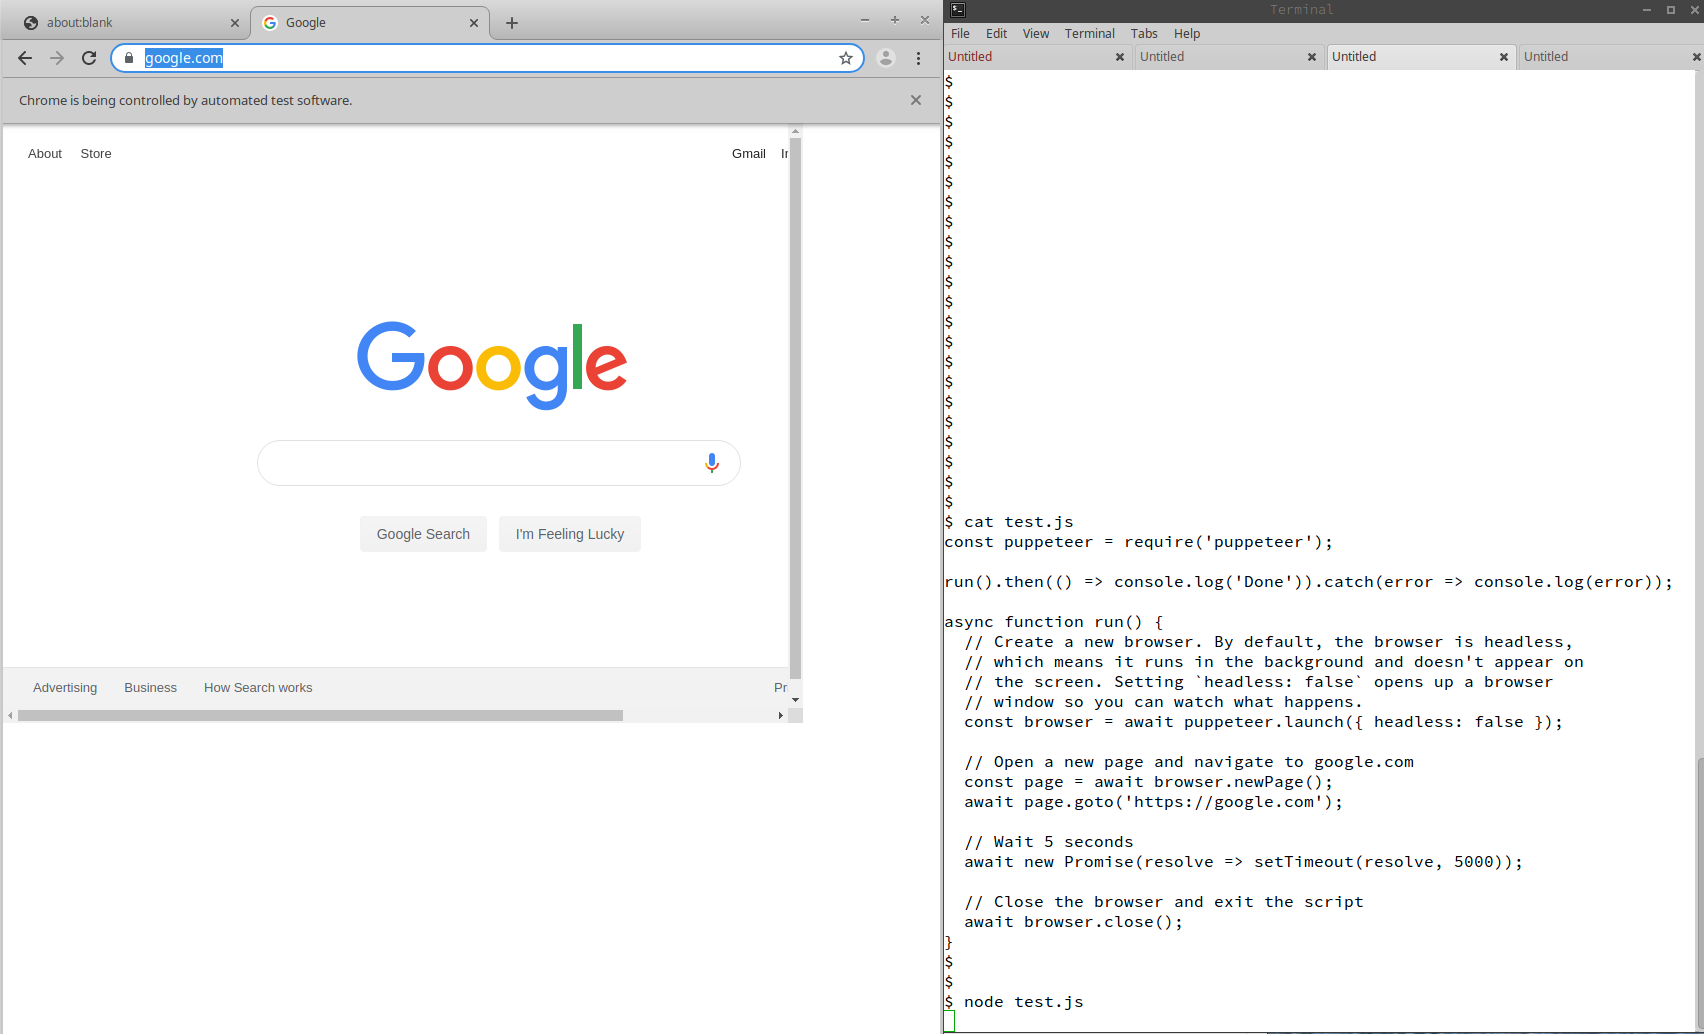Viewport: 1704px width, 1034px height.
Task: Click the Google logo
Action: [x=492, y=365]
